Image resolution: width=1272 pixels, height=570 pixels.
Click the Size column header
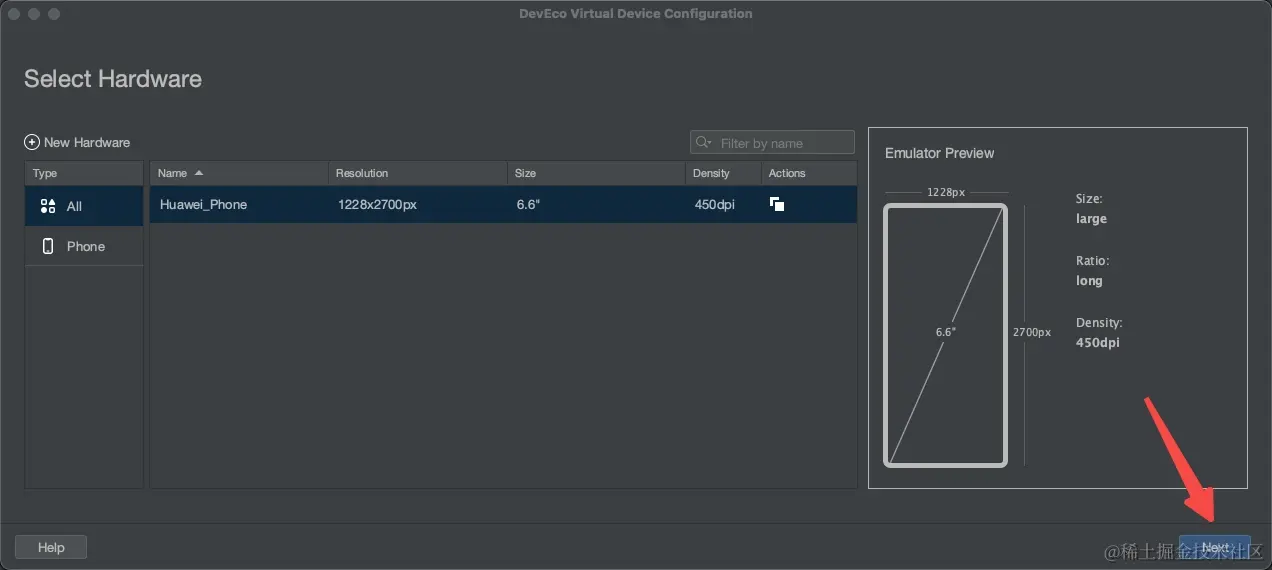click(x=597, y=173)
